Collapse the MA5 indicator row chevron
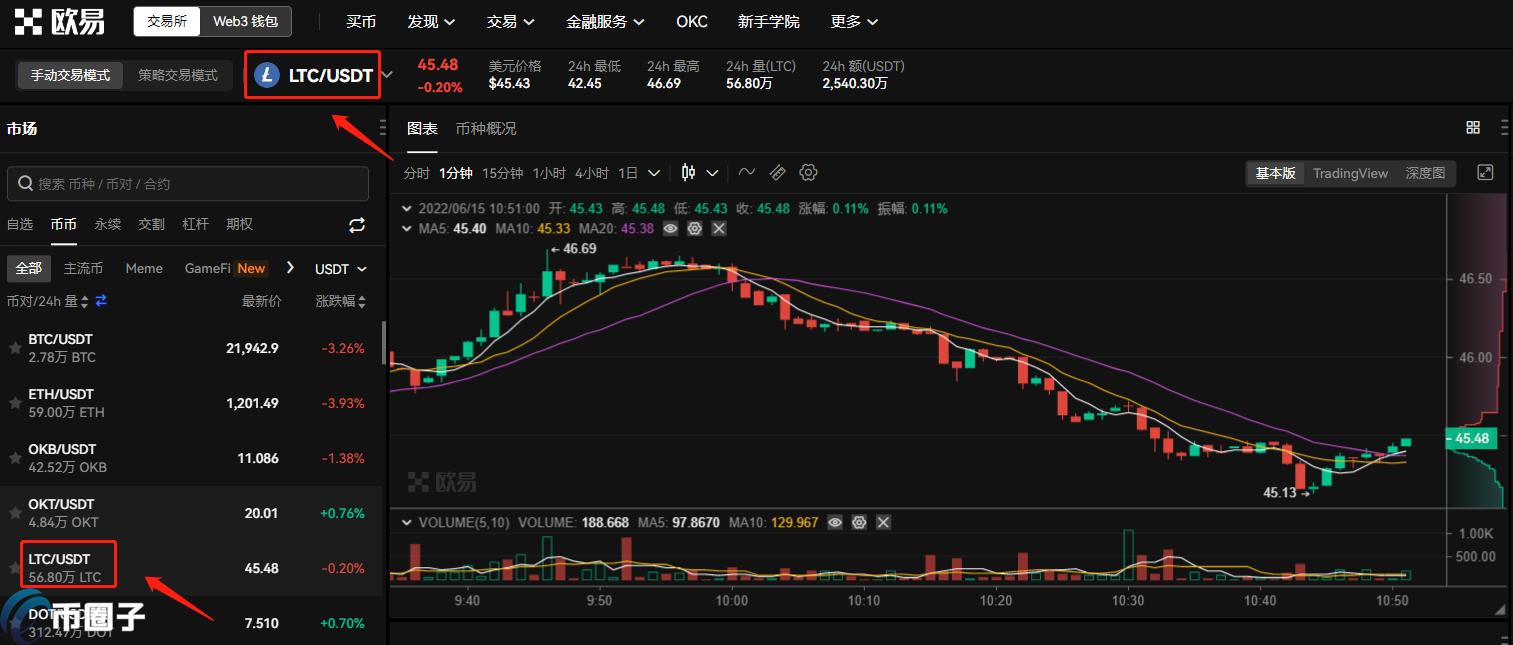Viewport: 1513px width, 645px height. (x=407, y=229)
